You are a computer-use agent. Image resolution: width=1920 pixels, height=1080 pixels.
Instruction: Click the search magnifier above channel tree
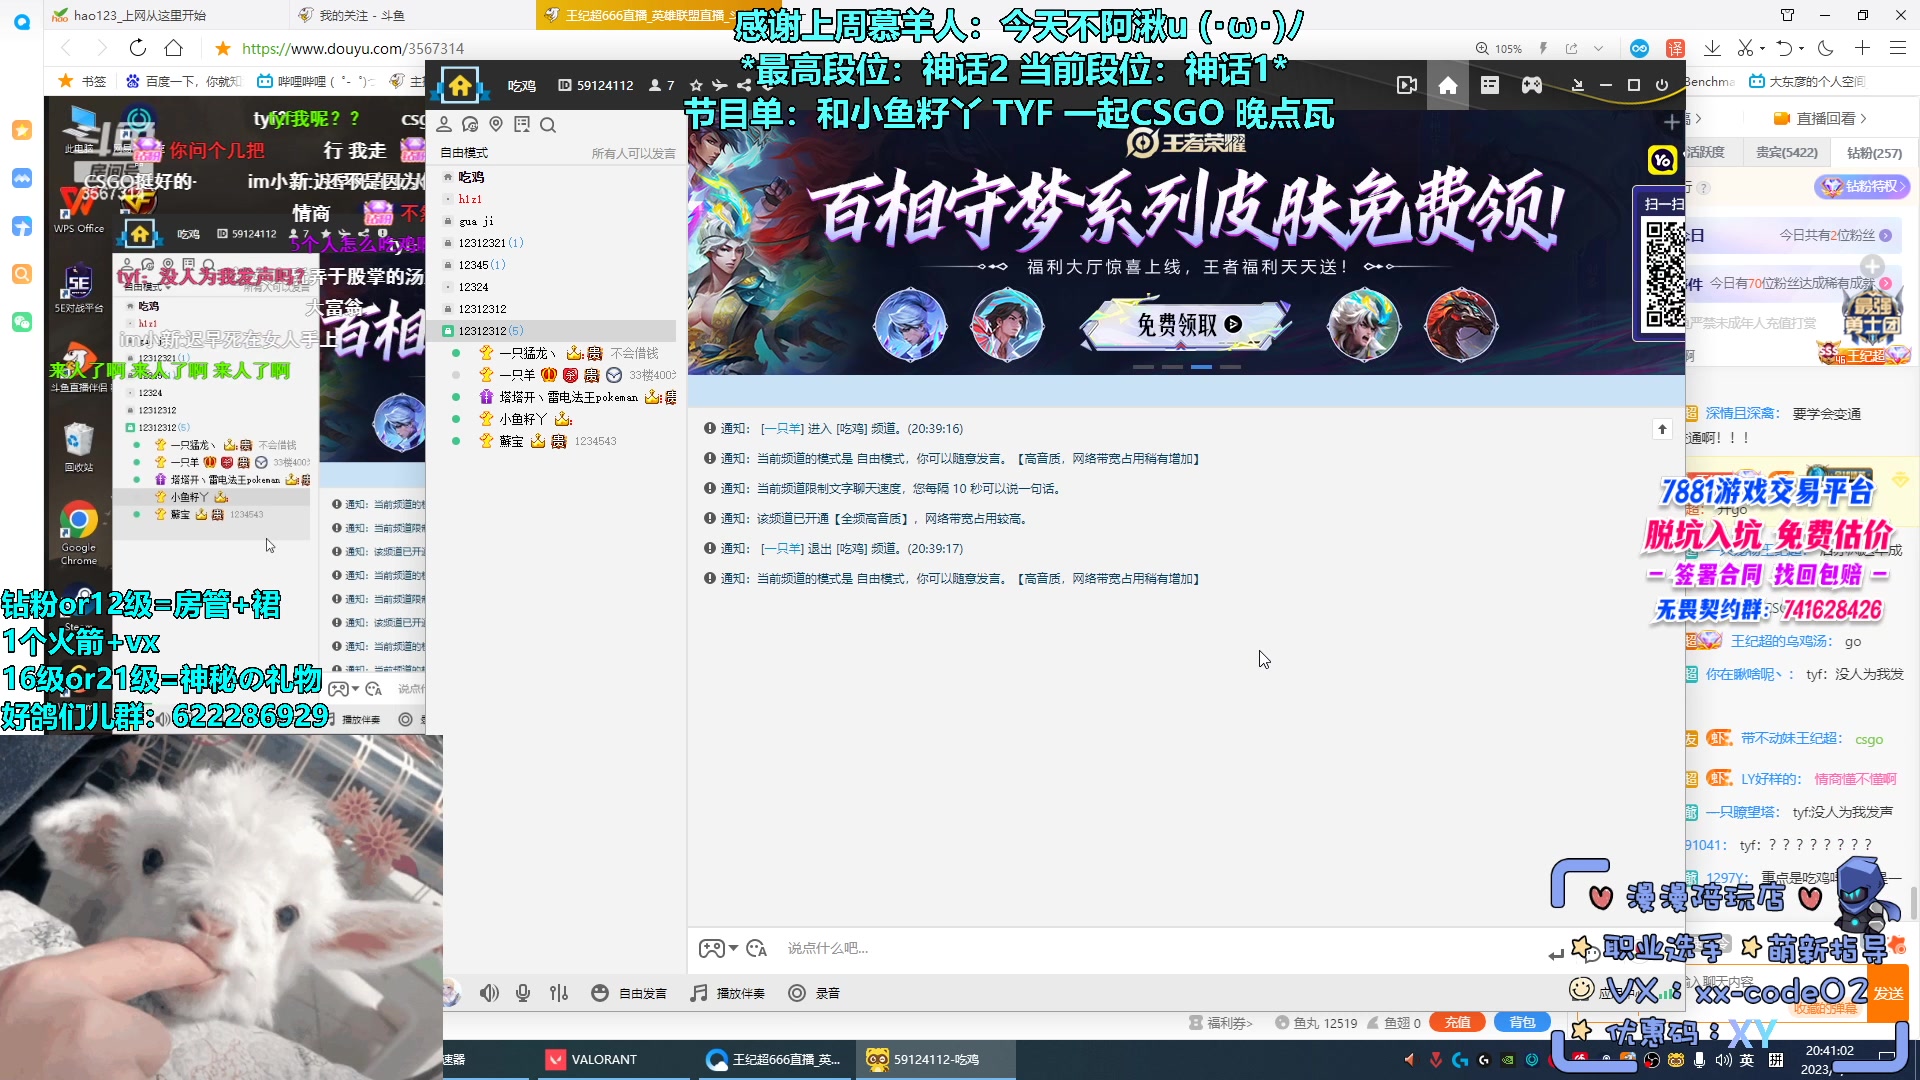(548, 124)
